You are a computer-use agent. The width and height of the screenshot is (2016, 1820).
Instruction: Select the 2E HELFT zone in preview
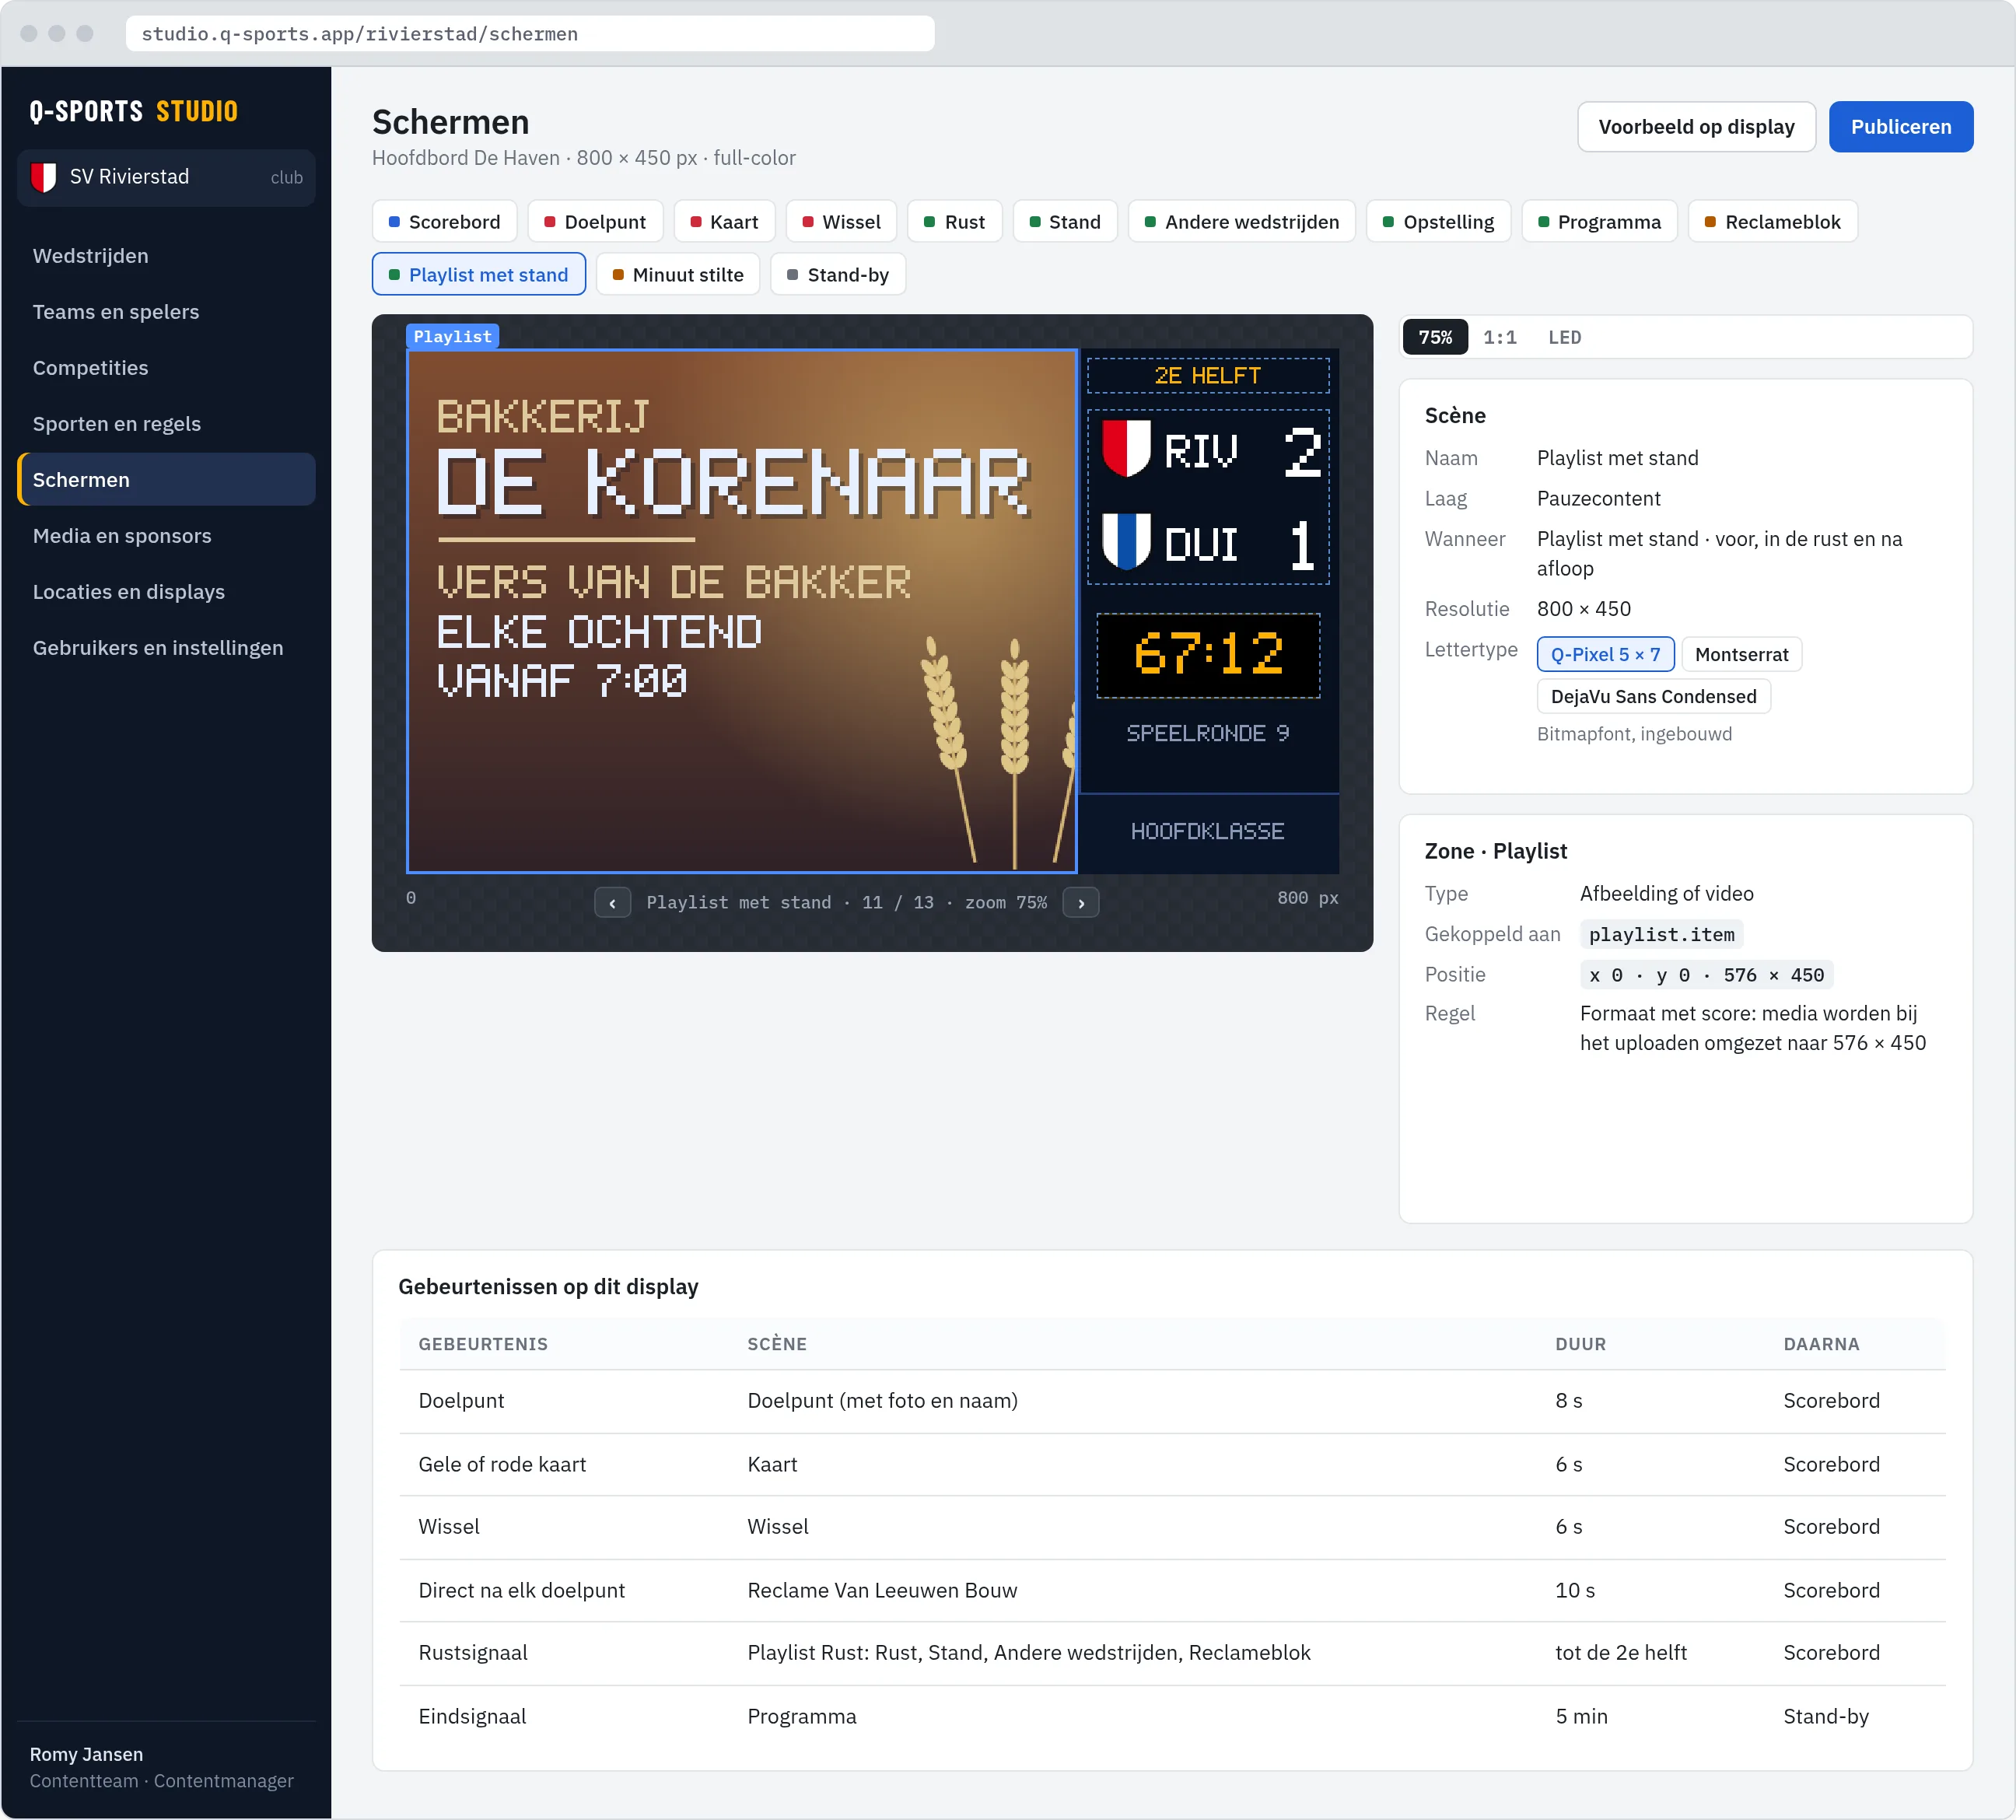[x=1208, y=376]
